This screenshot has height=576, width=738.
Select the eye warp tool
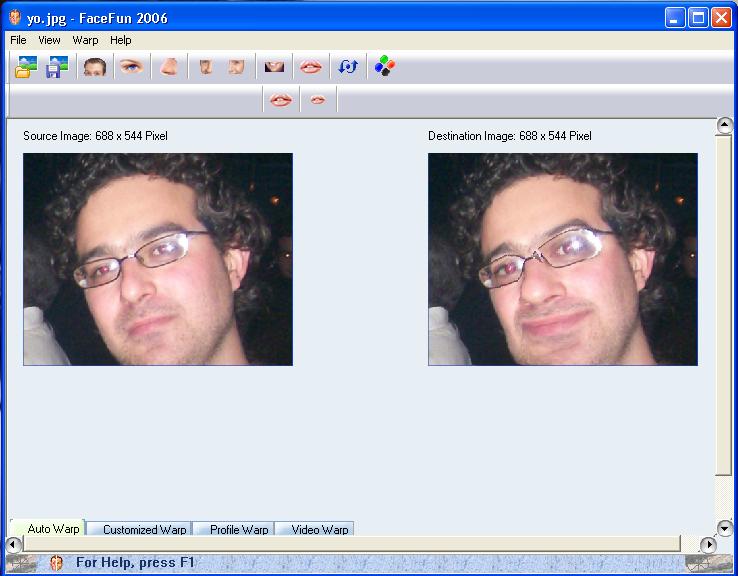click(131, 66)
